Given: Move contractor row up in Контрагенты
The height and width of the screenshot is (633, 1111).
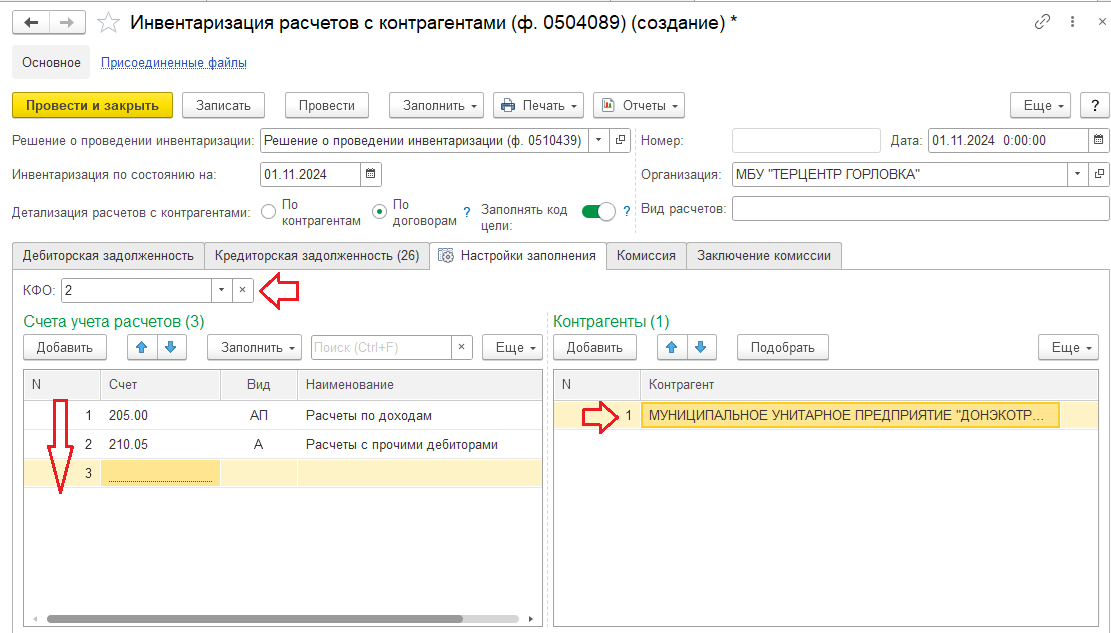Looking at the screenshot, I should pos(672,347).
